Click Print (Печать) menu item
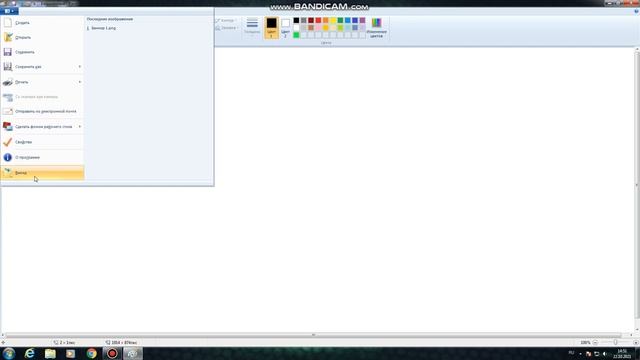The image size is (640, 360). pyautogui.click(x=39, y=82)
